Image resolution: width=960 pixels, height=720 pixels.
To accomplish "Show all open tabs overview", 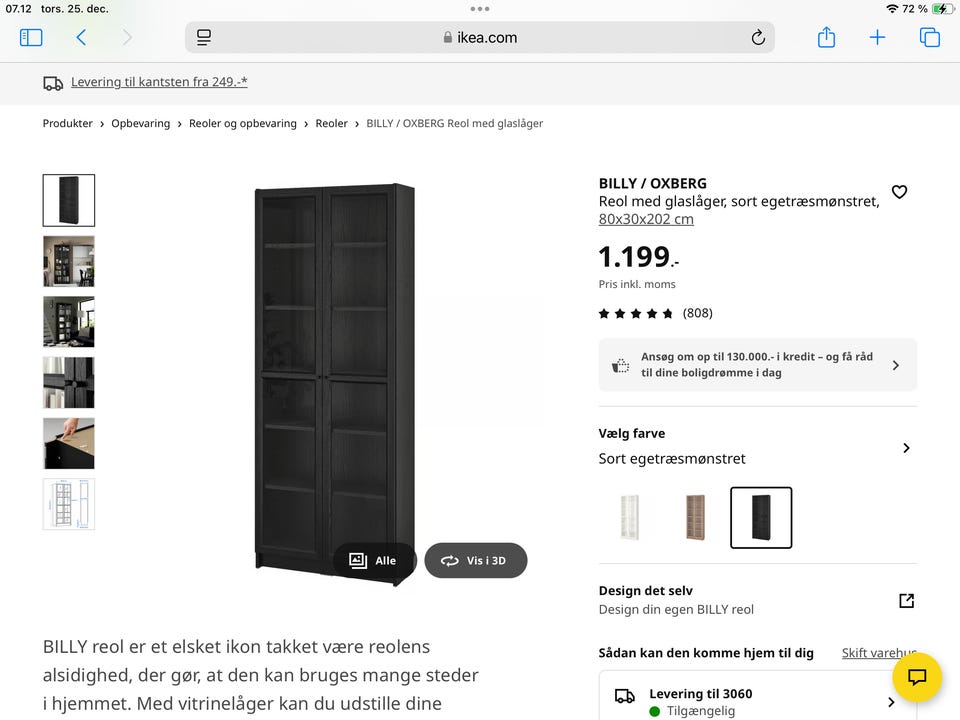I will click(x=929, y=38).
